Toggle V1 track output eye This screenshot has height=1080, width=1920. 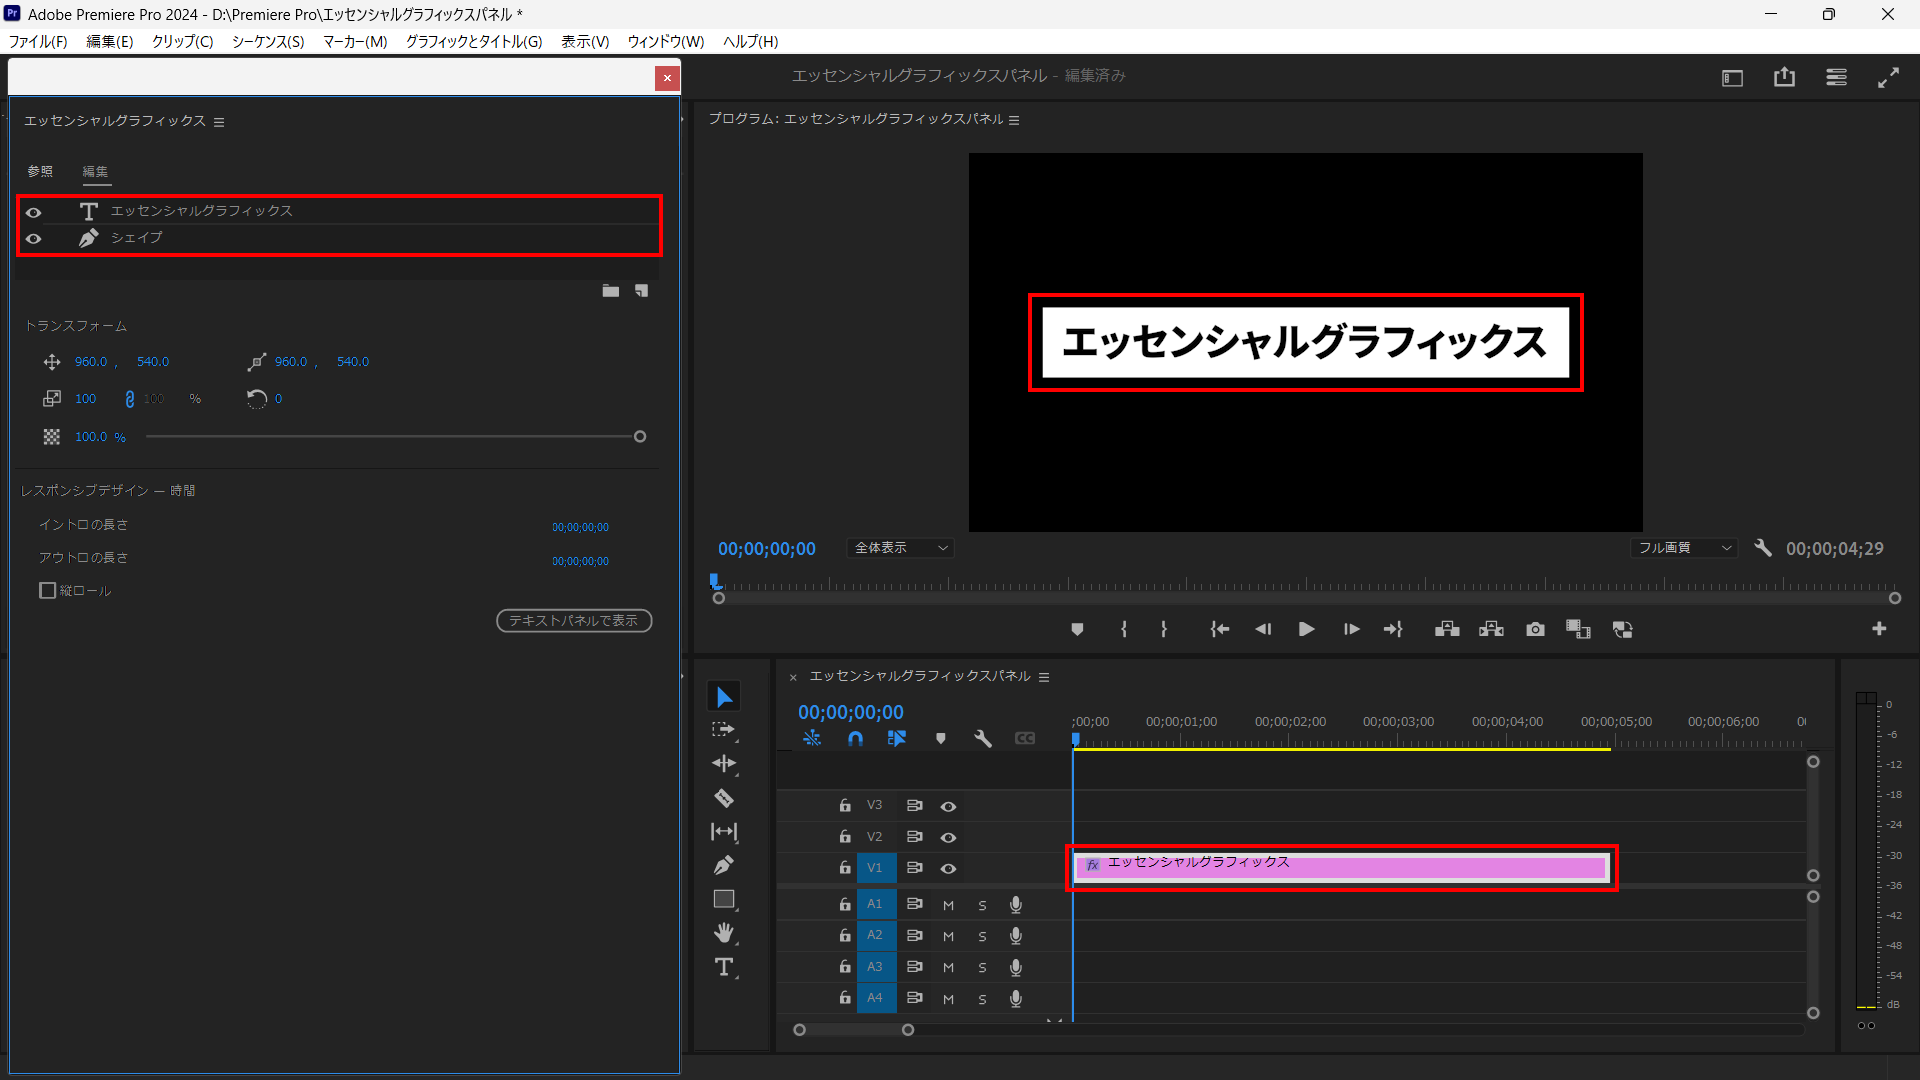point(948,868)
